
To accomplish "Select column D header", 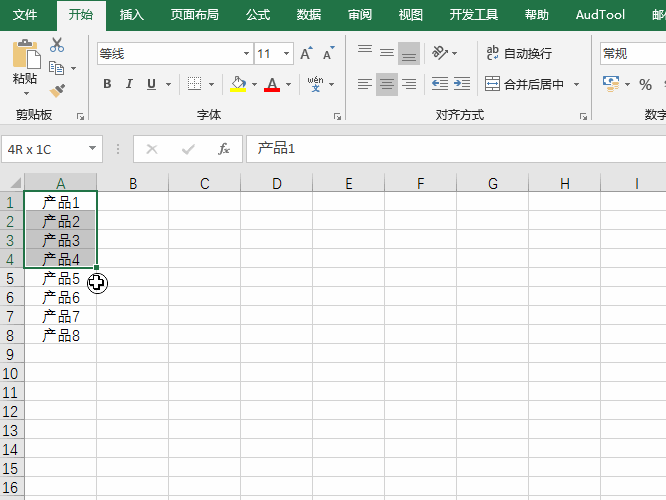I will [x=277, y=183].
